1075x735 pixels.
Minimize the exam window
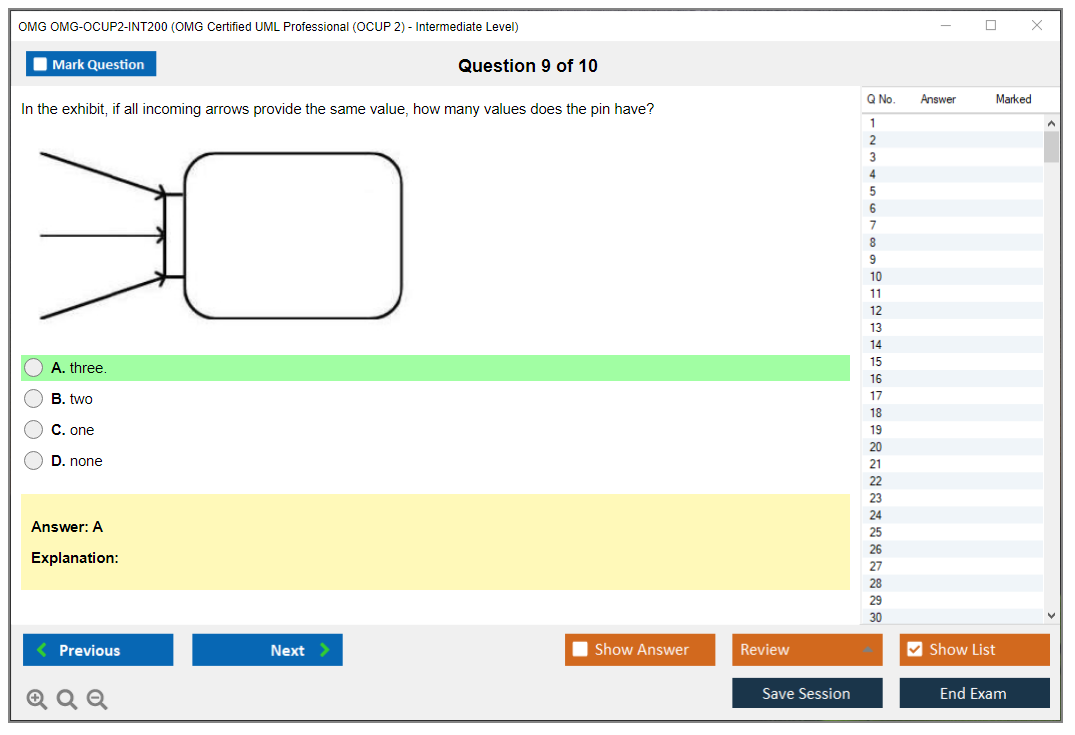click(946, 26)
